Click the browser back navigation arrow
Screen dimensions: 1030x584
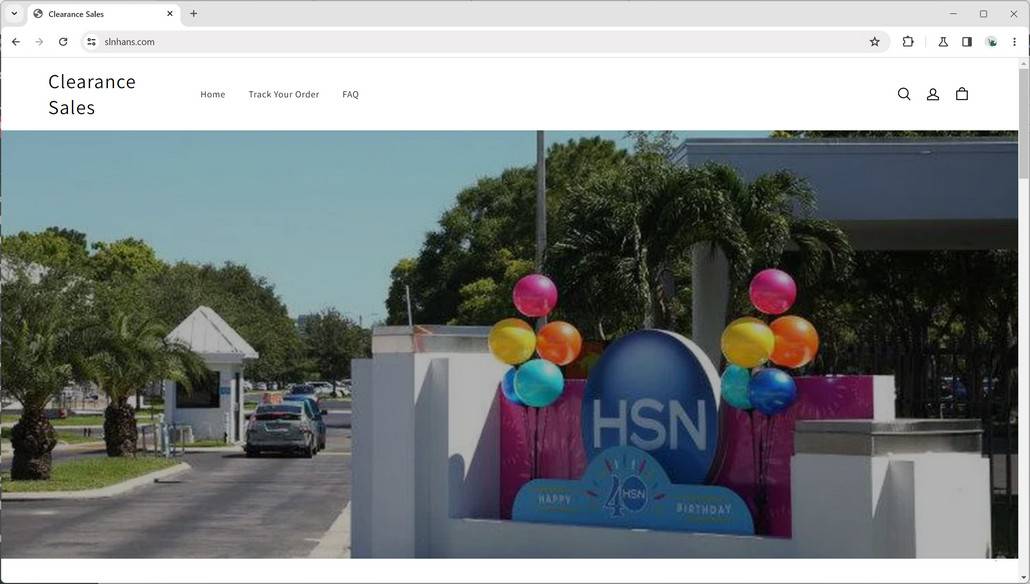tap(15, 41)
